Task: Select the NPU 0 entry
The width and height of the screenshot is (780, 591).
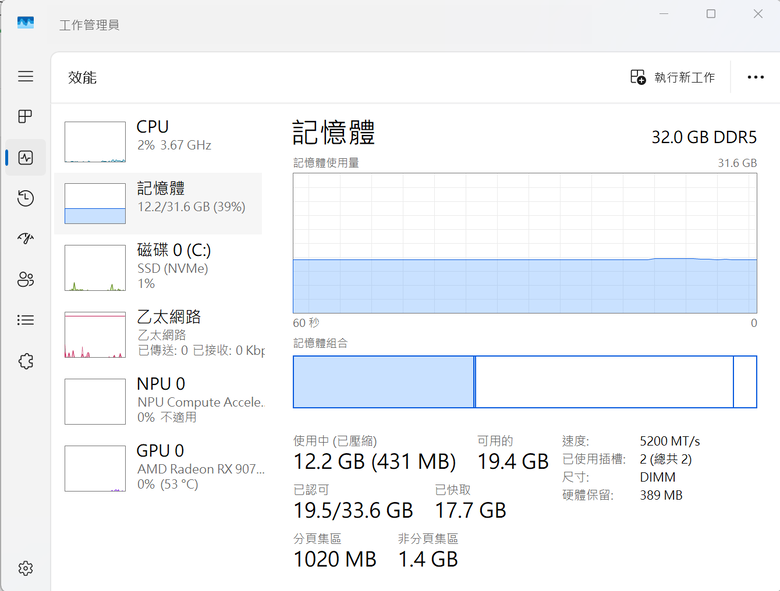Action: tap(158, 401)
